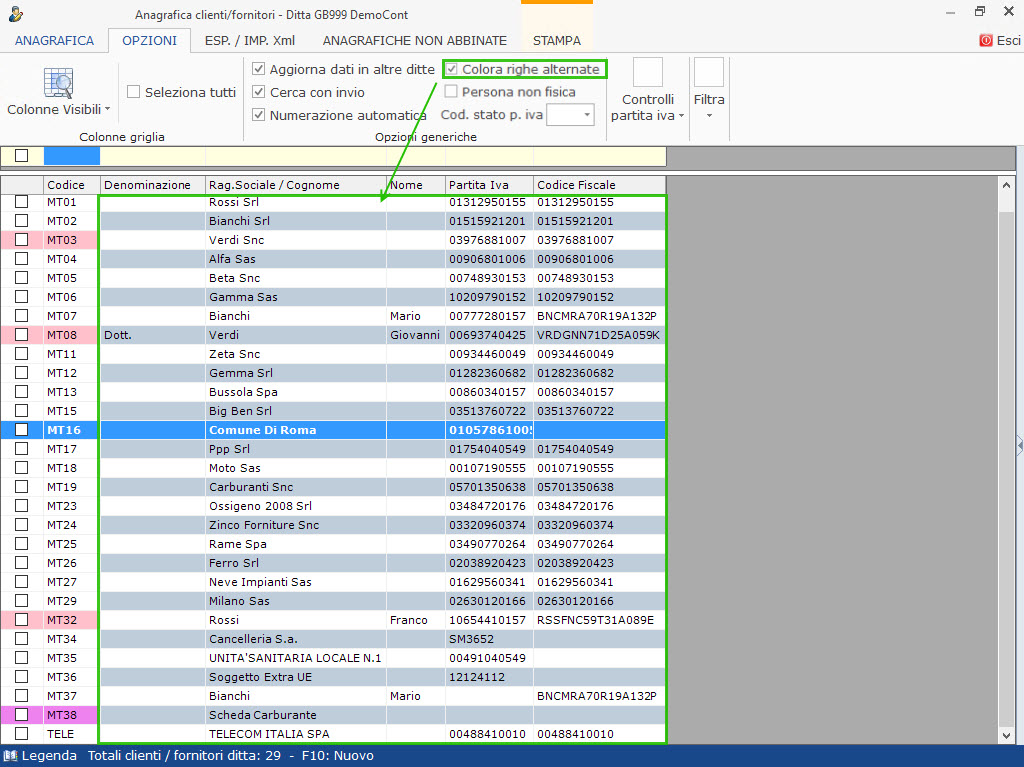Toggle Numerazione automatica checkbox
Image resolution: width=1024 pixels, height=767 pixels.
click(259, 115)
